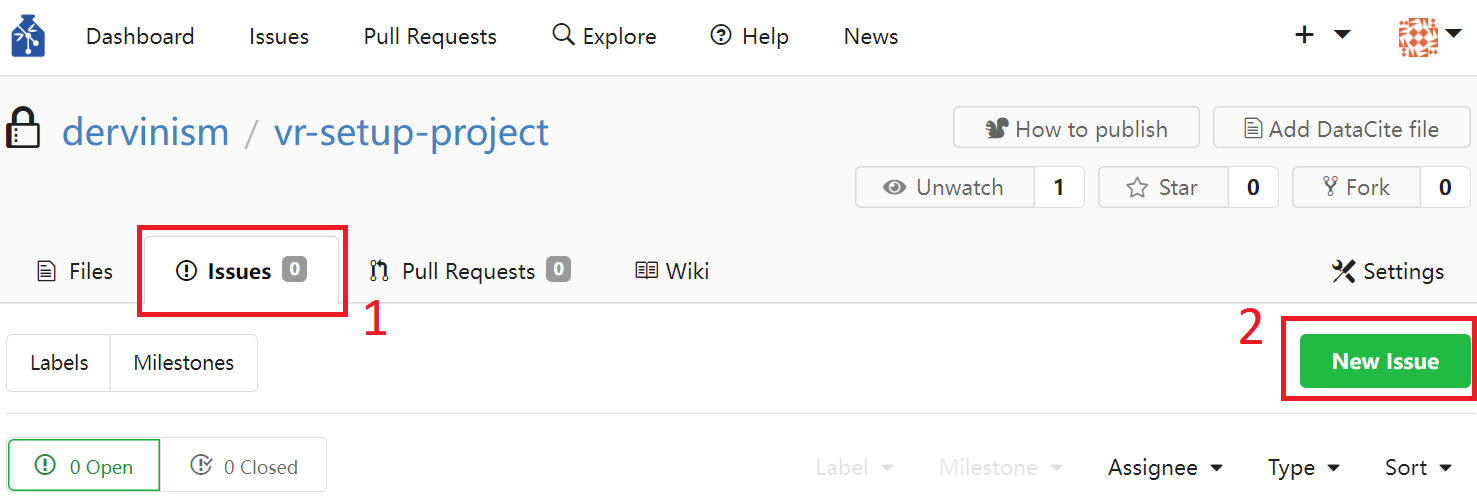The width and height of the screenshot is (1477, 496).
Task: Open the Explore search page
Action: [x=604, y=36]
